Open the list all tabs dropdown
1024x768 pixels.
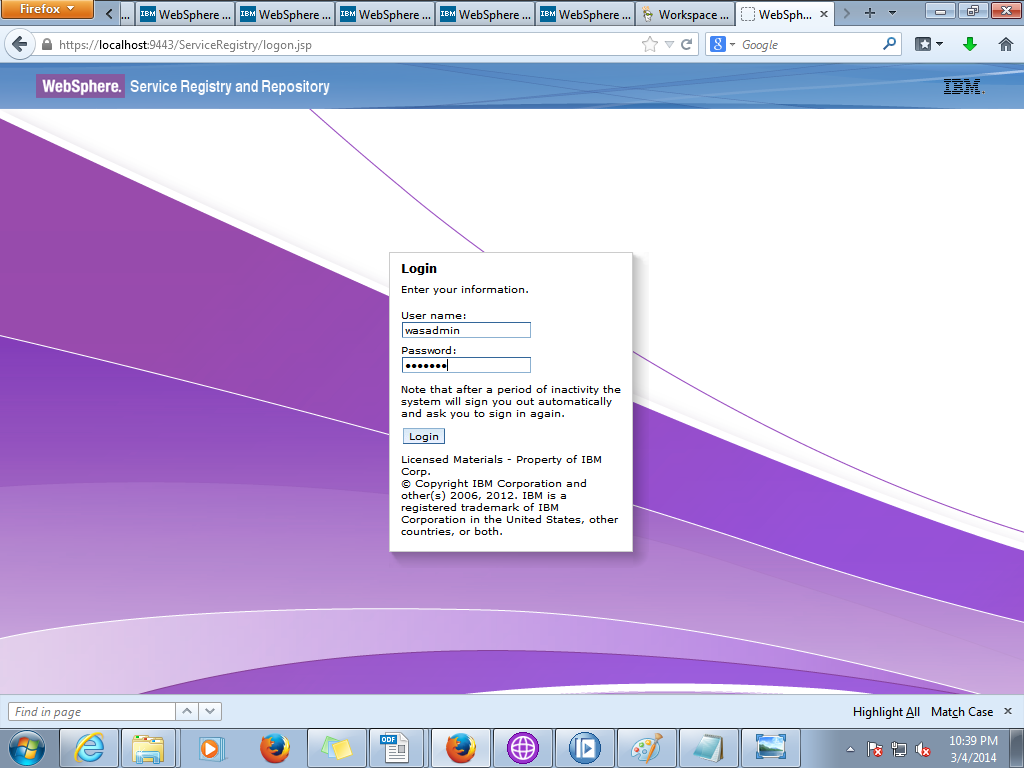pyautogui.click(x=892, y=13)
